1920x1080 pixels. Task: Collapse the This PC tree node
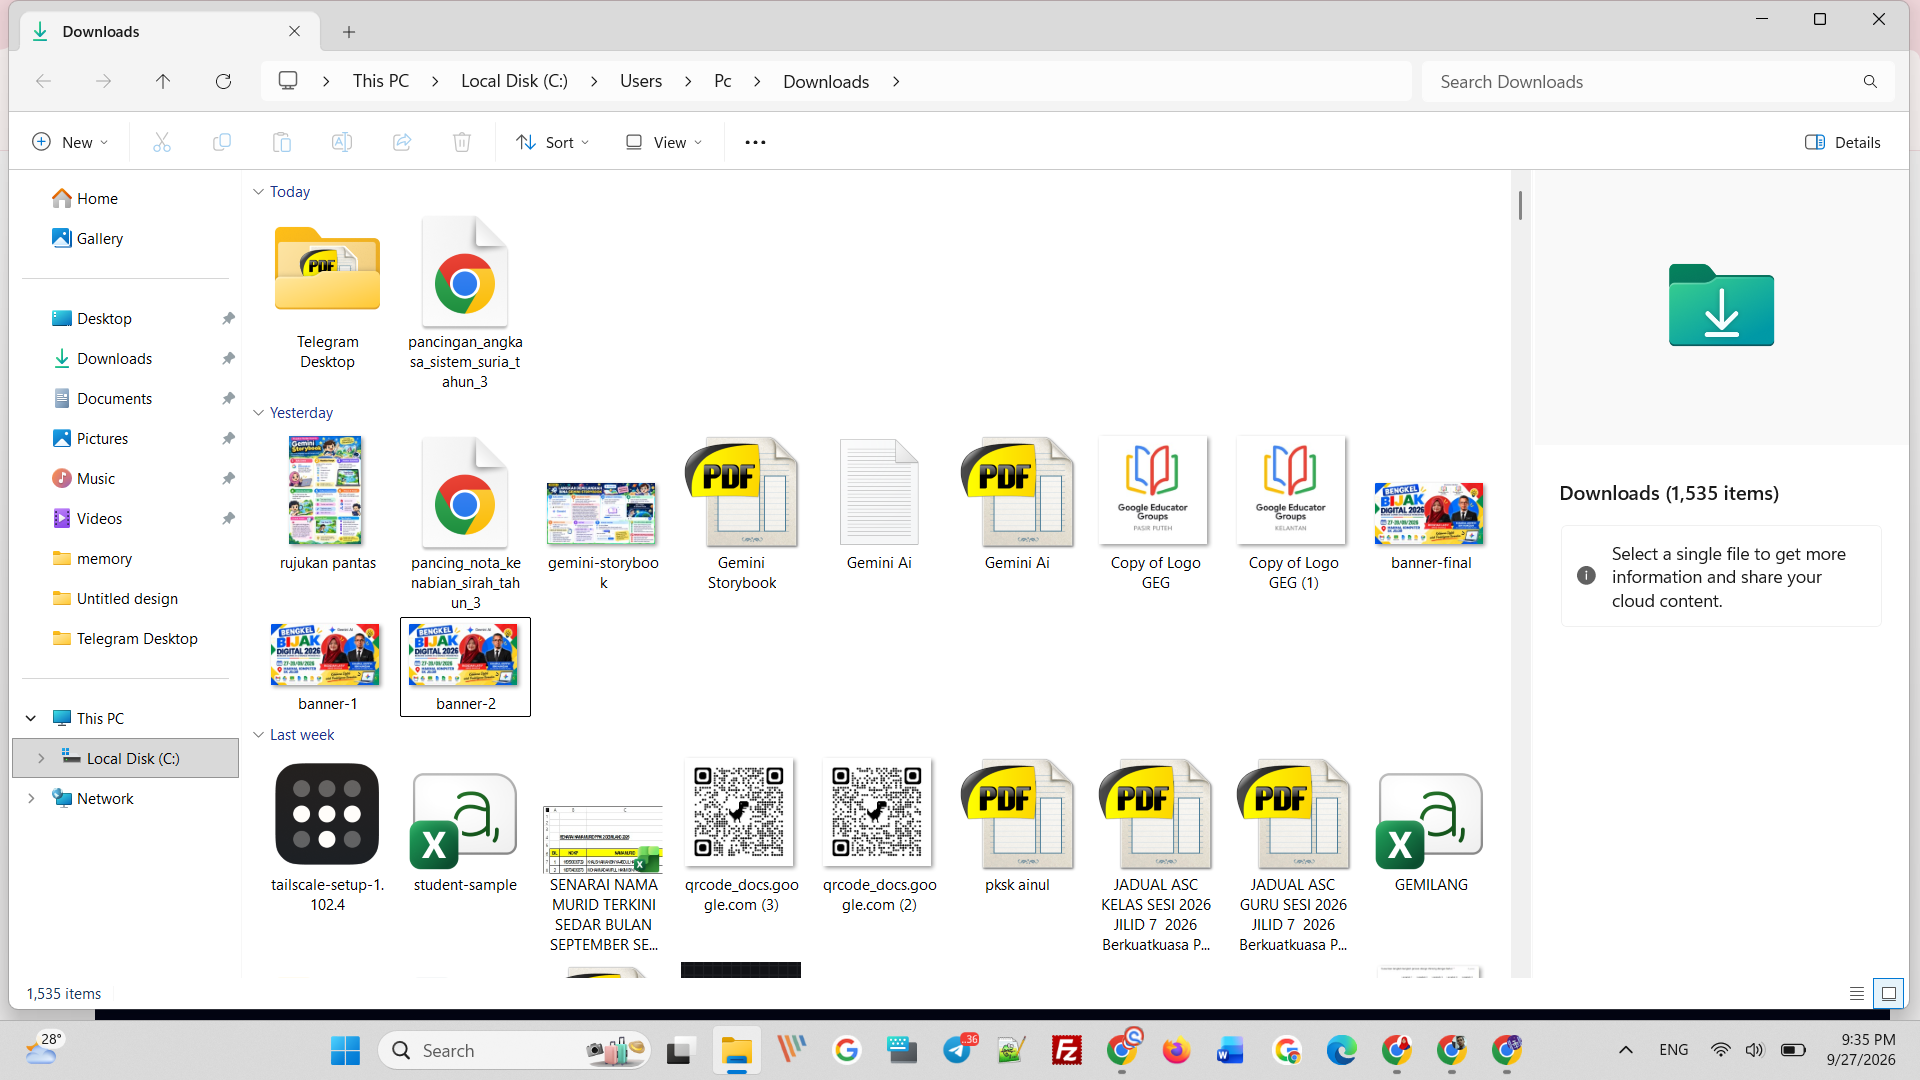pos(31,718)
